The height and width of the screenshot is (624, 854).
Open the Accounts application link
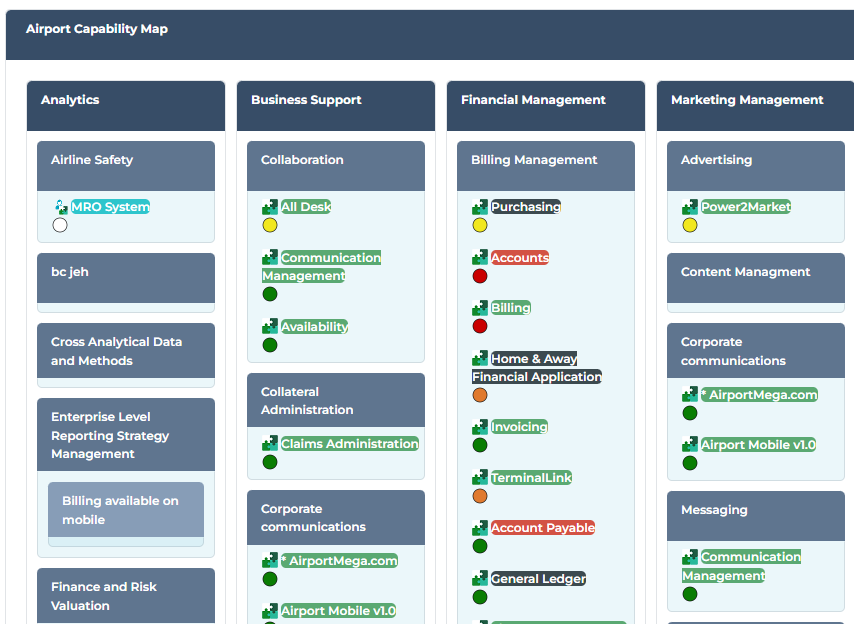point(519,258)
